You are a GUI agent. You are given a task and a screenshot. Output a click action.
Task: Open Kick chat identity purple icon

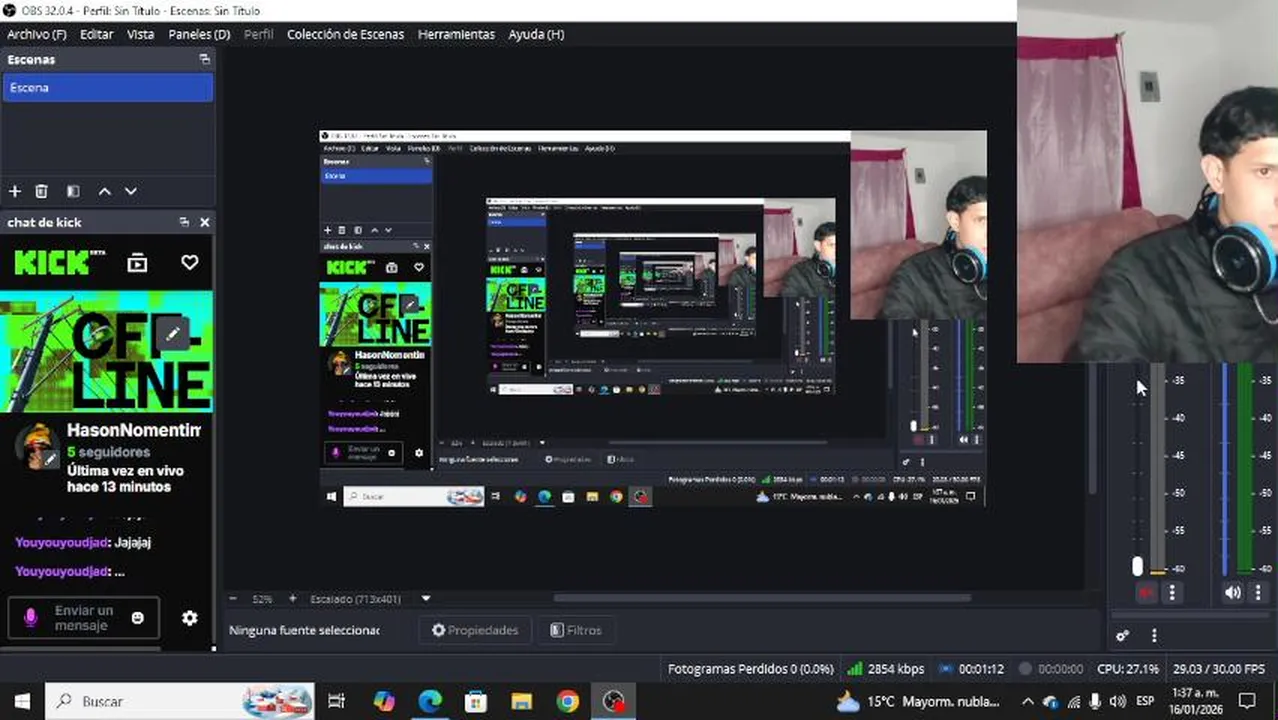point(30,618)
